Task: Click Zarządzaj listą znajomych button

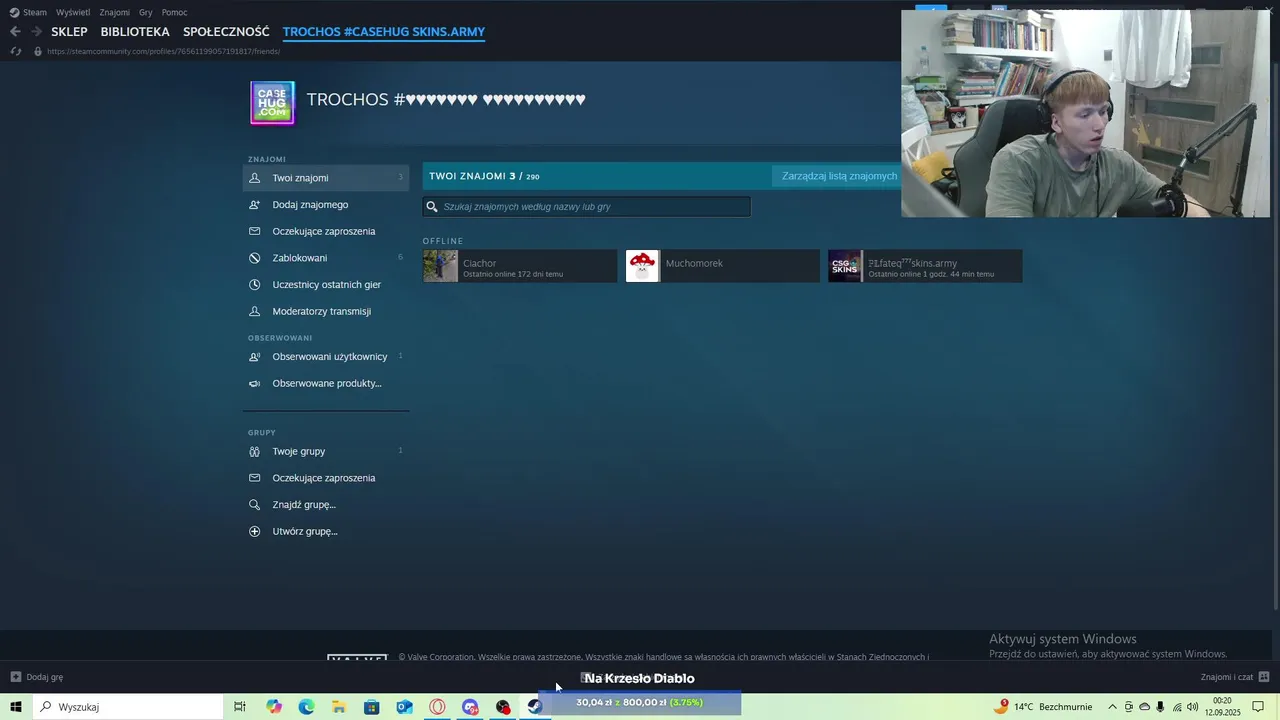Action: pos(837,176)
